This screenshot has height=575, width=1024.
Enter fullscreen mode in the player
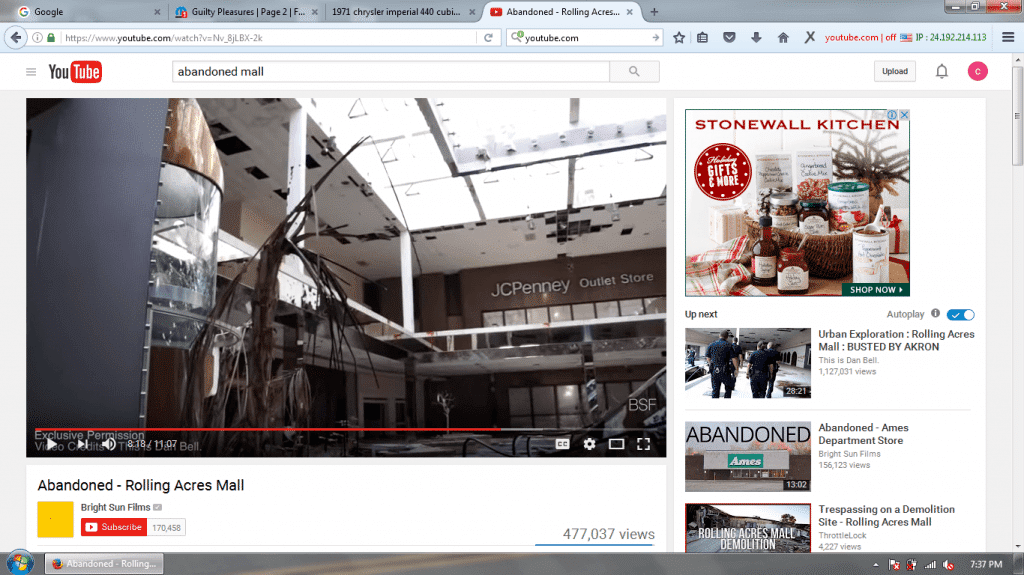coord(644,444)
